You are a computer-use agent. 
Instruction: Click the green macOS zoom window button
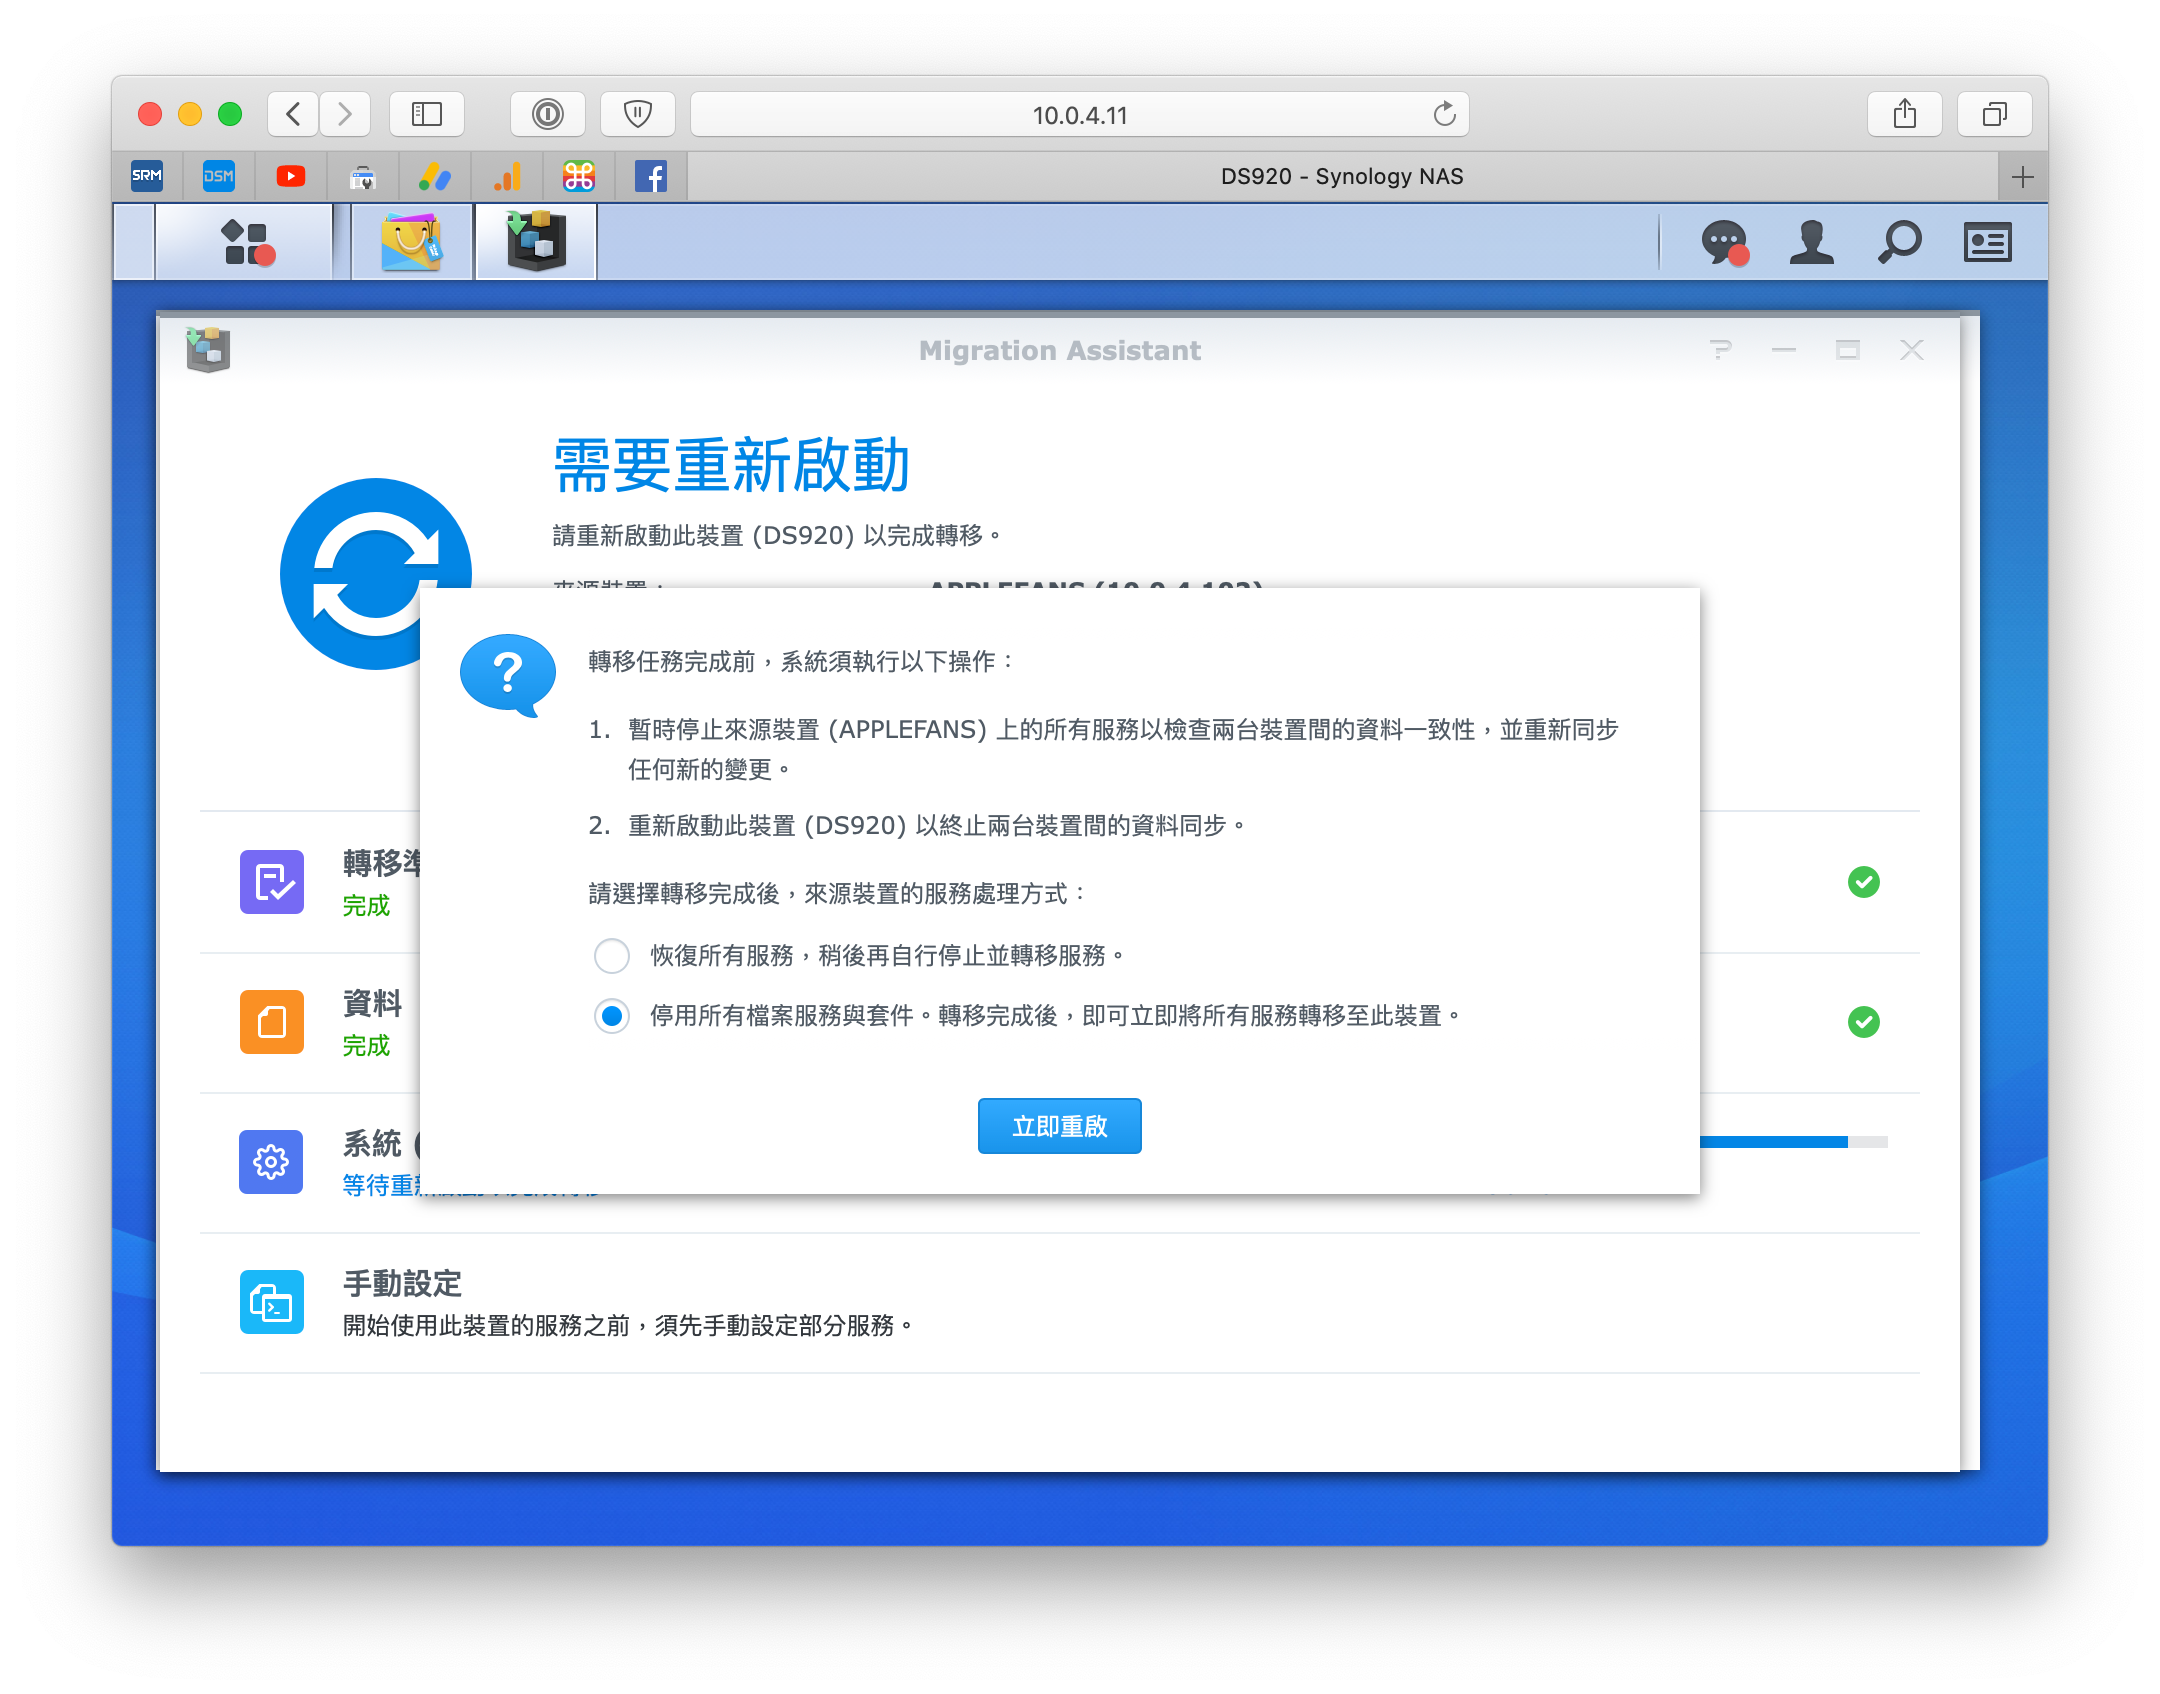(230, 114)
